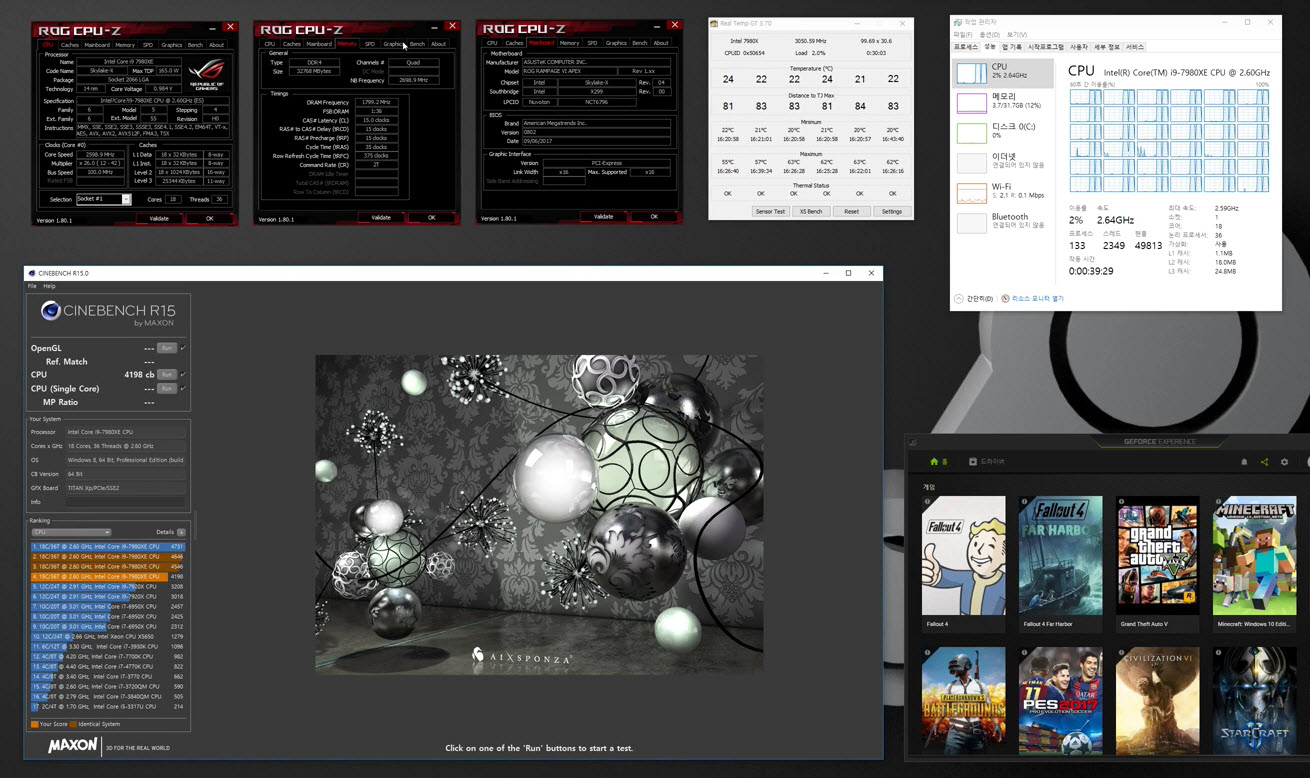The image size is (1310, 778).
Task: Click info icon on PES 2017 card
Action: click(1024, 653)
